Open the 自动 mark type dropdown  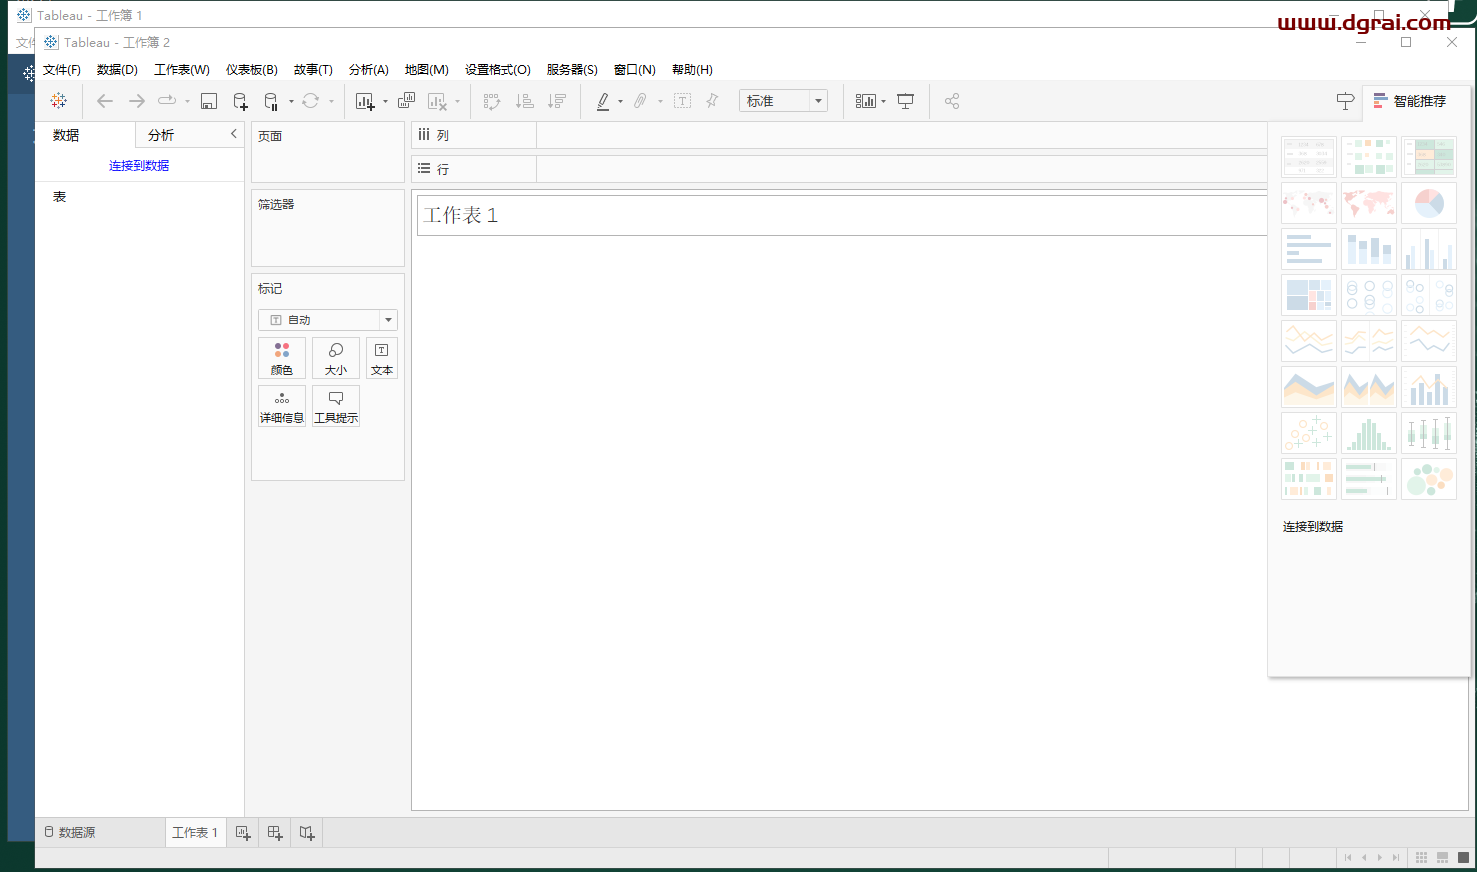[x=328, y=320]
